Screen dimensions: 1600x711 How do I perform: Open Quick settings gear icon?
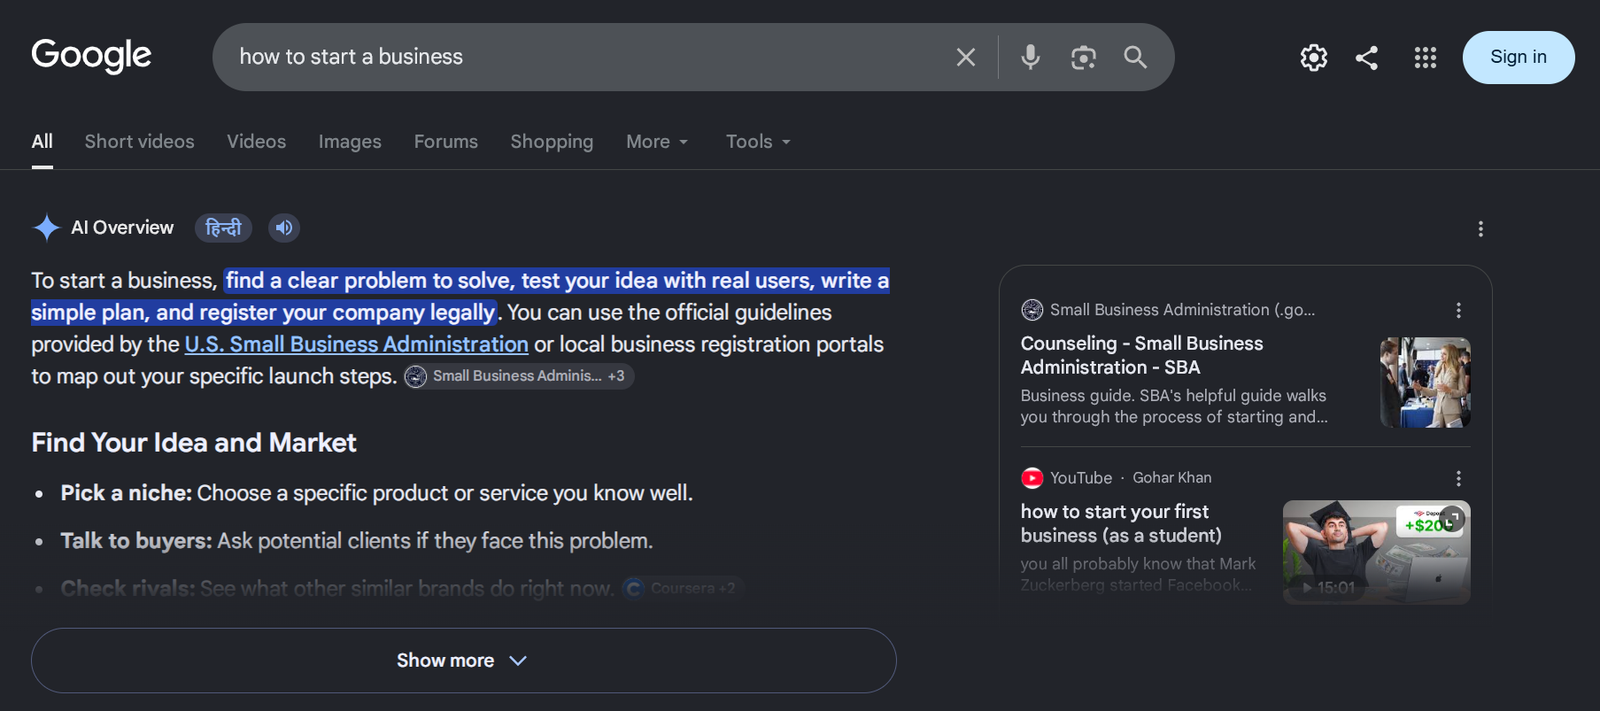click(x=1313, y=57)
